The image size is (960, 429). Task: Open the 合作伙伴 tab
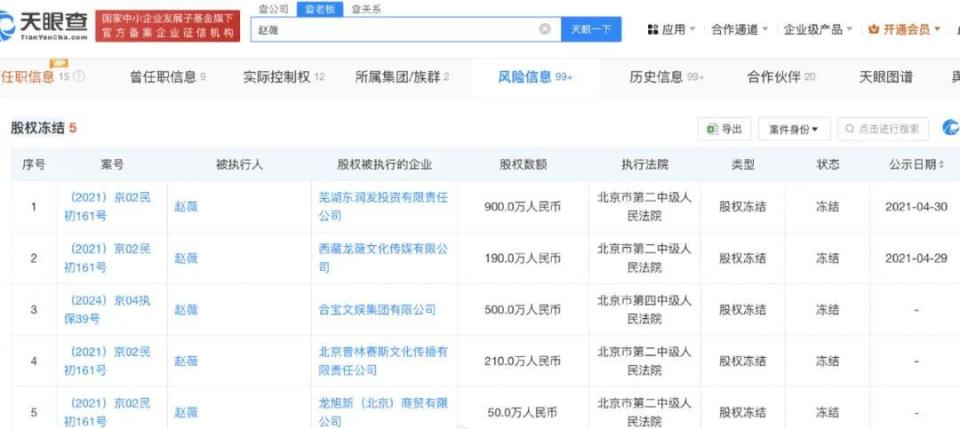point(781,77)
